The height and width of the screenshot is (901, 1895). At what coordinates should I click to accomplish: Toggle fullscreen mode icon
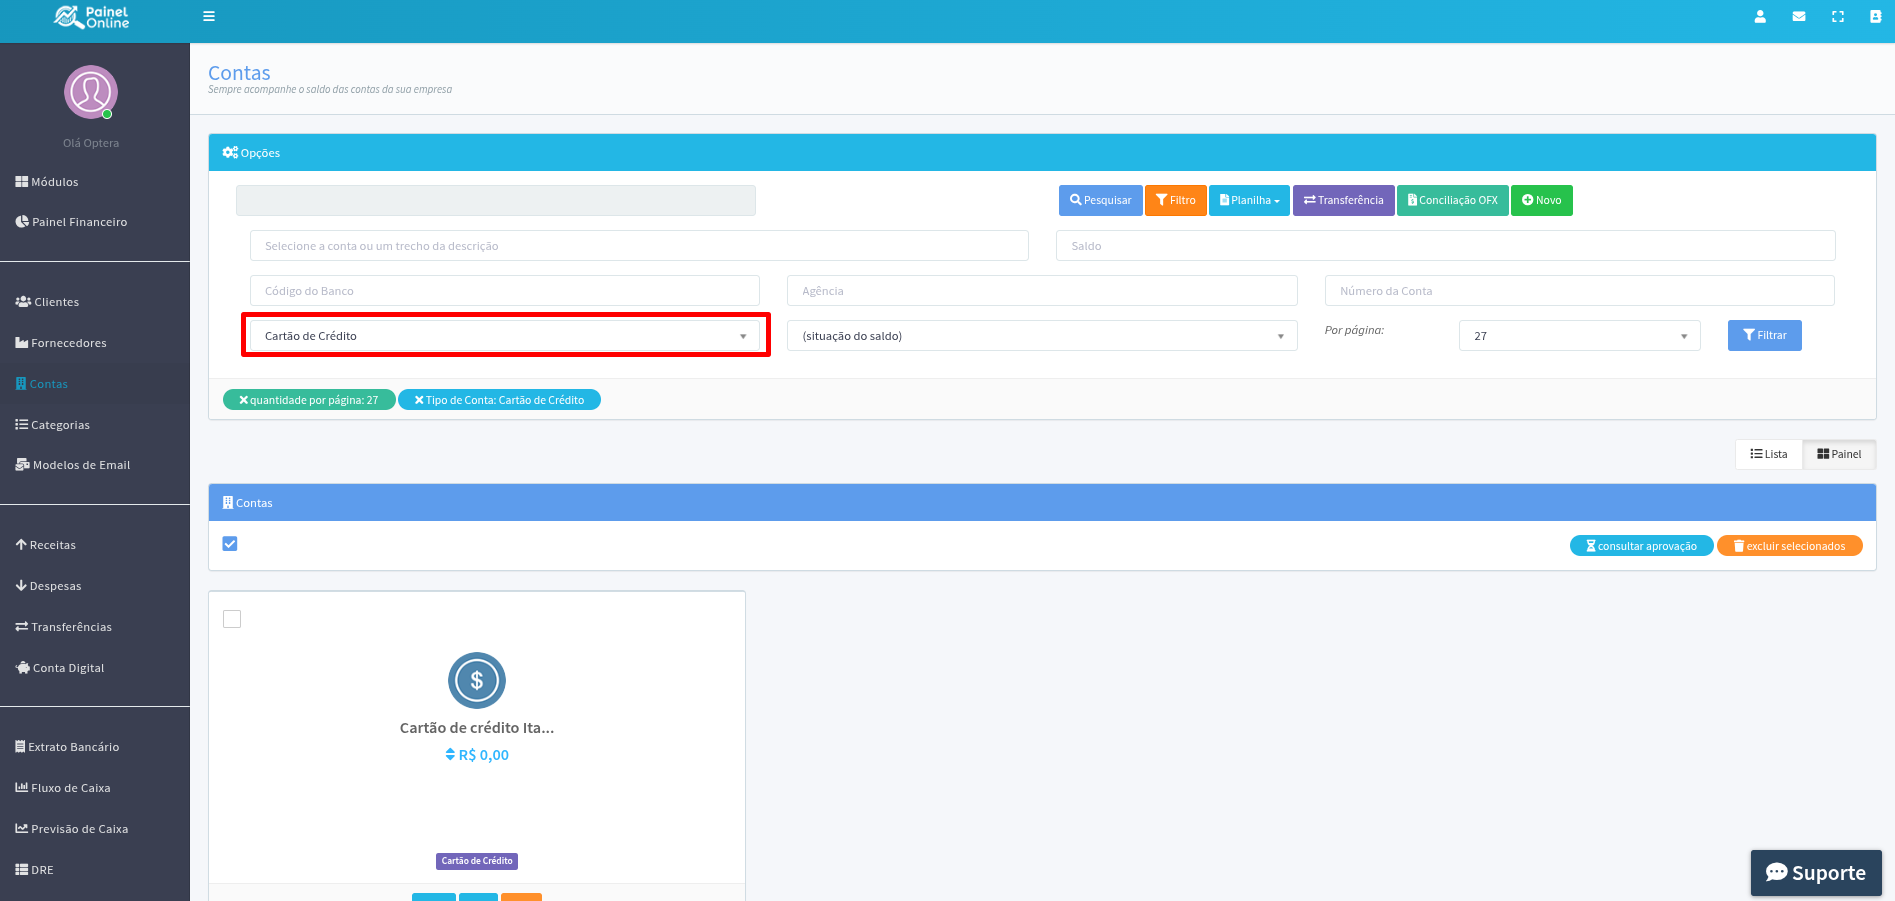[1838, 17]
